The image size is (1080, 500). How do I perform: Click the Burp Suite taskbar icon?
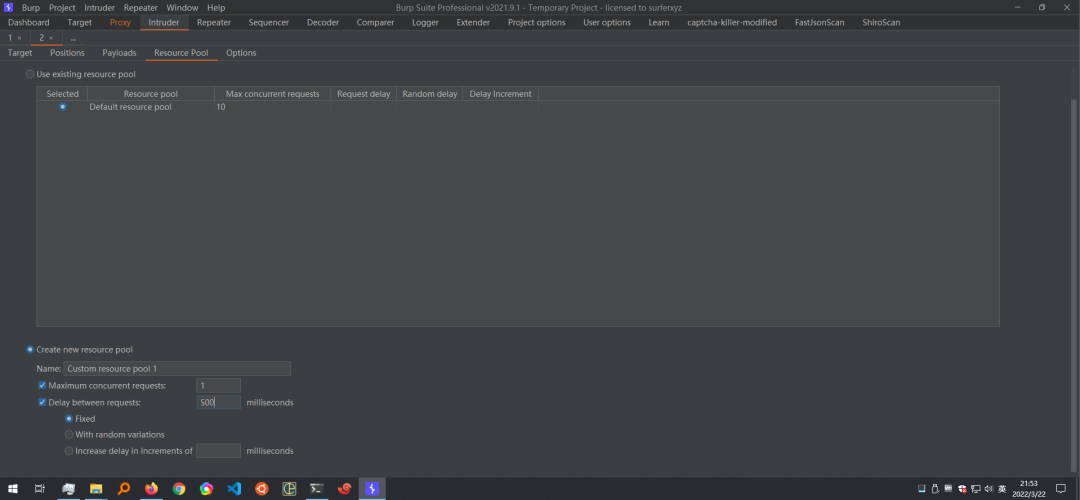[x=372, y=488]
